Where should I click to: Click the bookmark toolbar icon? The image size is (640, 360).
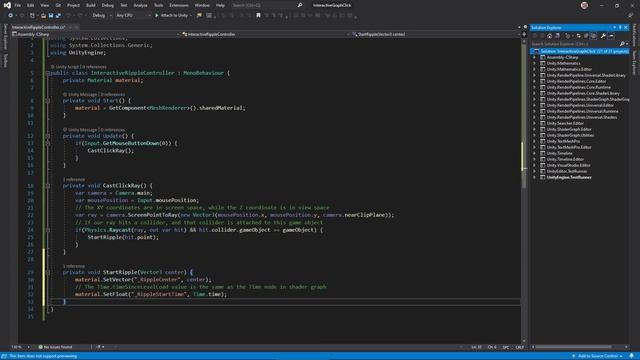258,16
